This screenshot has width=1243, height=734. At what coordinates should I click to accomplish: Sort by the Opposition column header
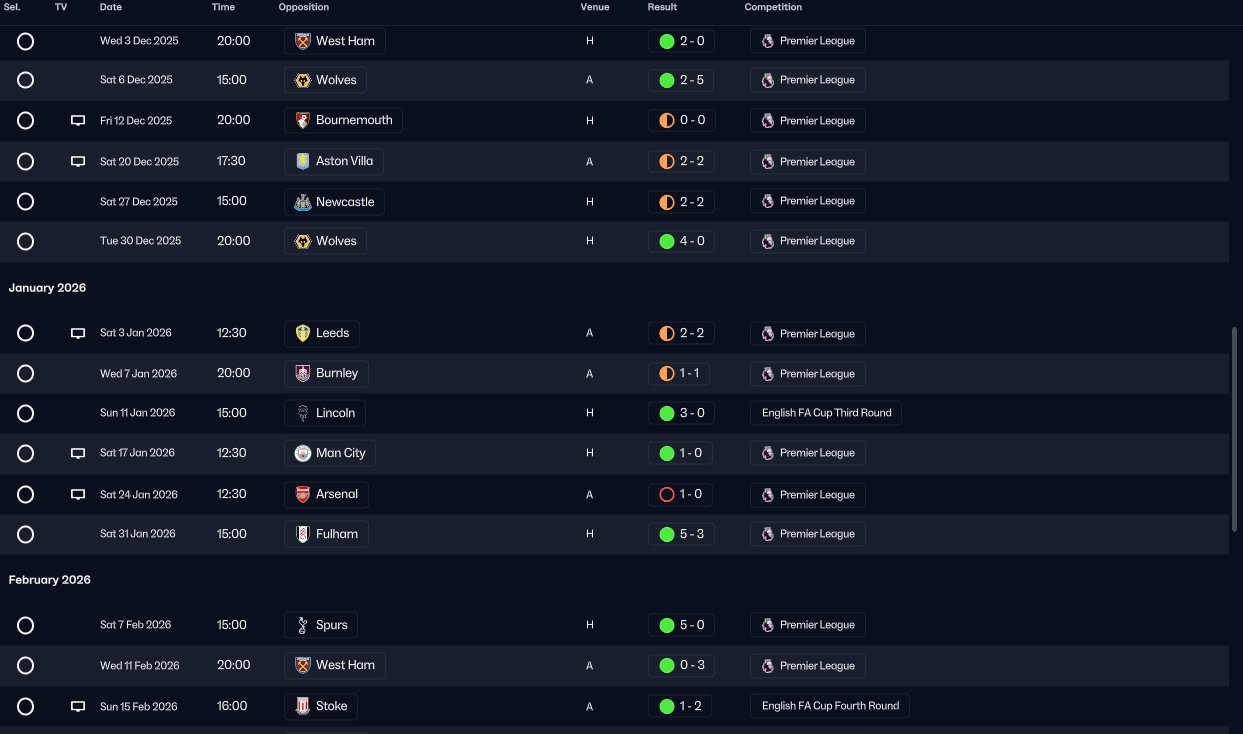pyautogui.click(x=304, y=7)
